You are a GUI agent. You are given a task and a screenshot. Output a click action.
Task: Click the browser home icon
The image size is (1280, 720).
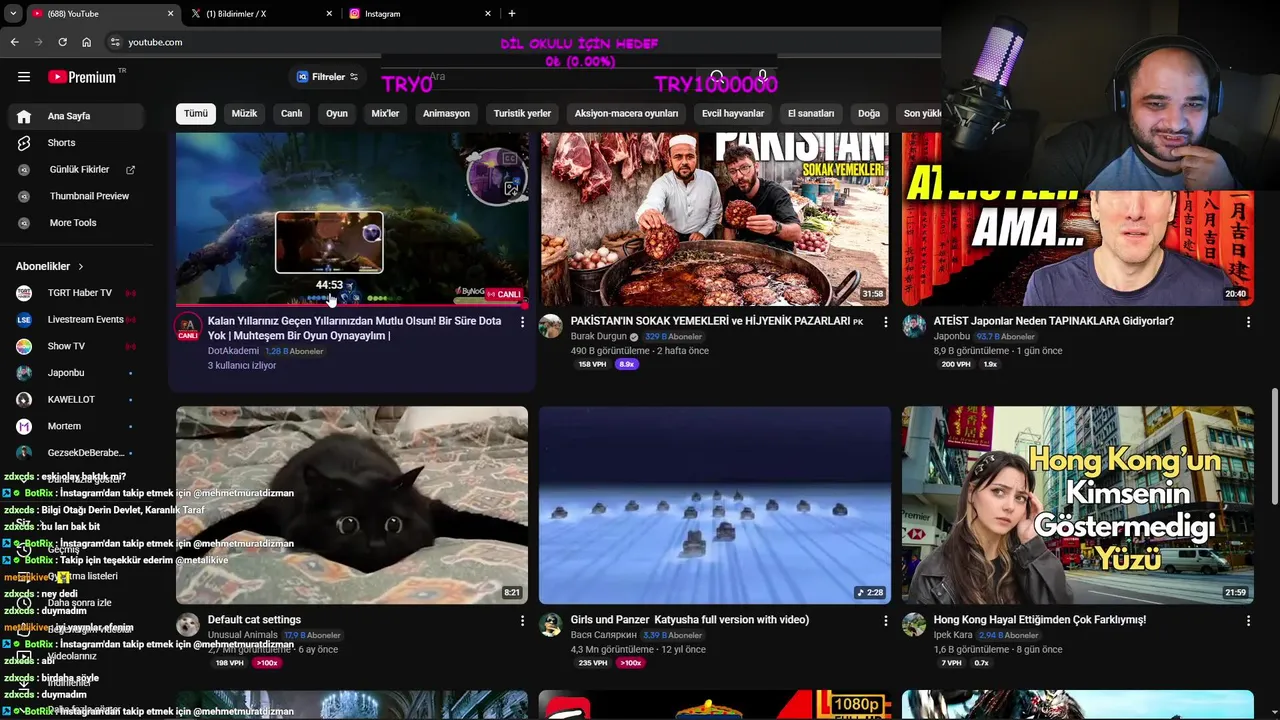(x=86, y=42)
